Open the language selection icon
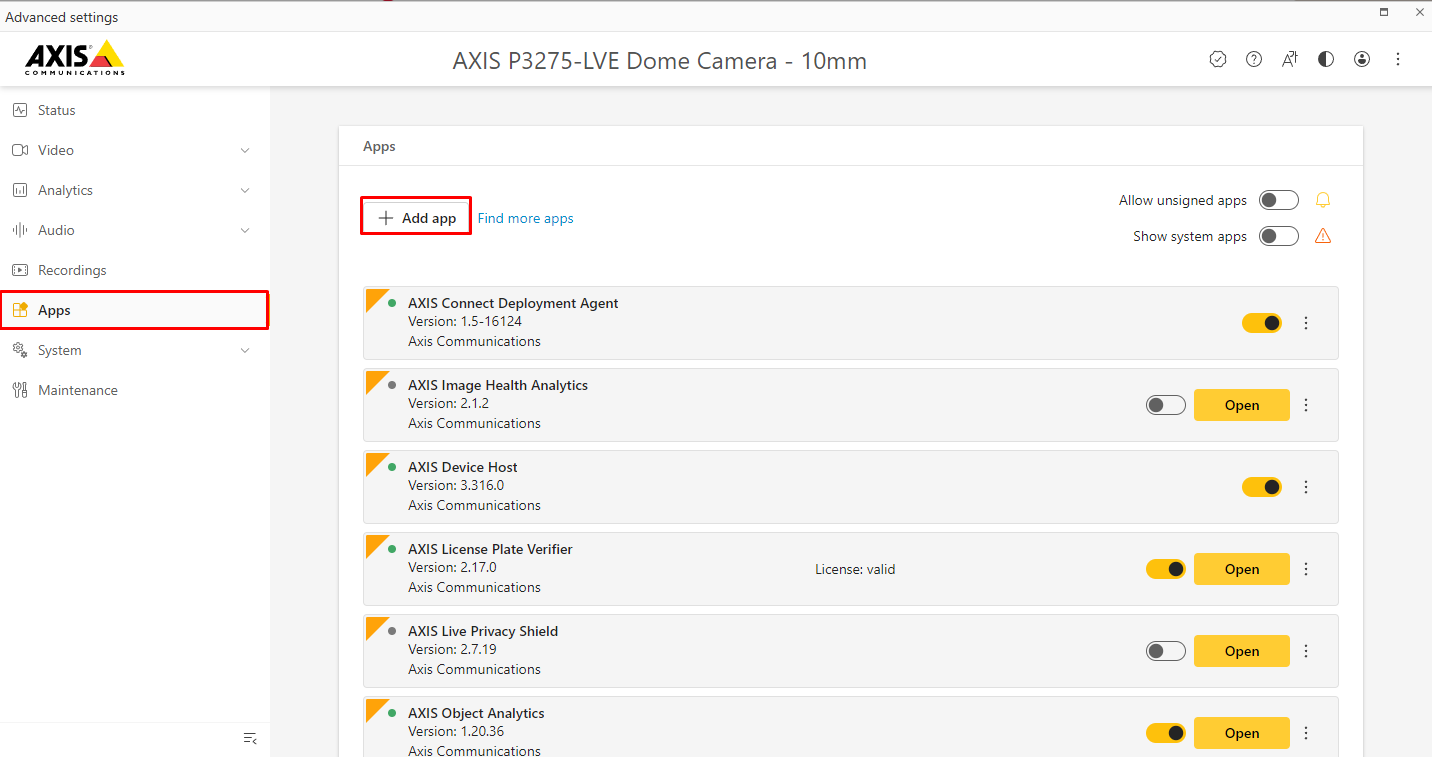Viewport: 1432px width, 757px height. [1290, 59]
